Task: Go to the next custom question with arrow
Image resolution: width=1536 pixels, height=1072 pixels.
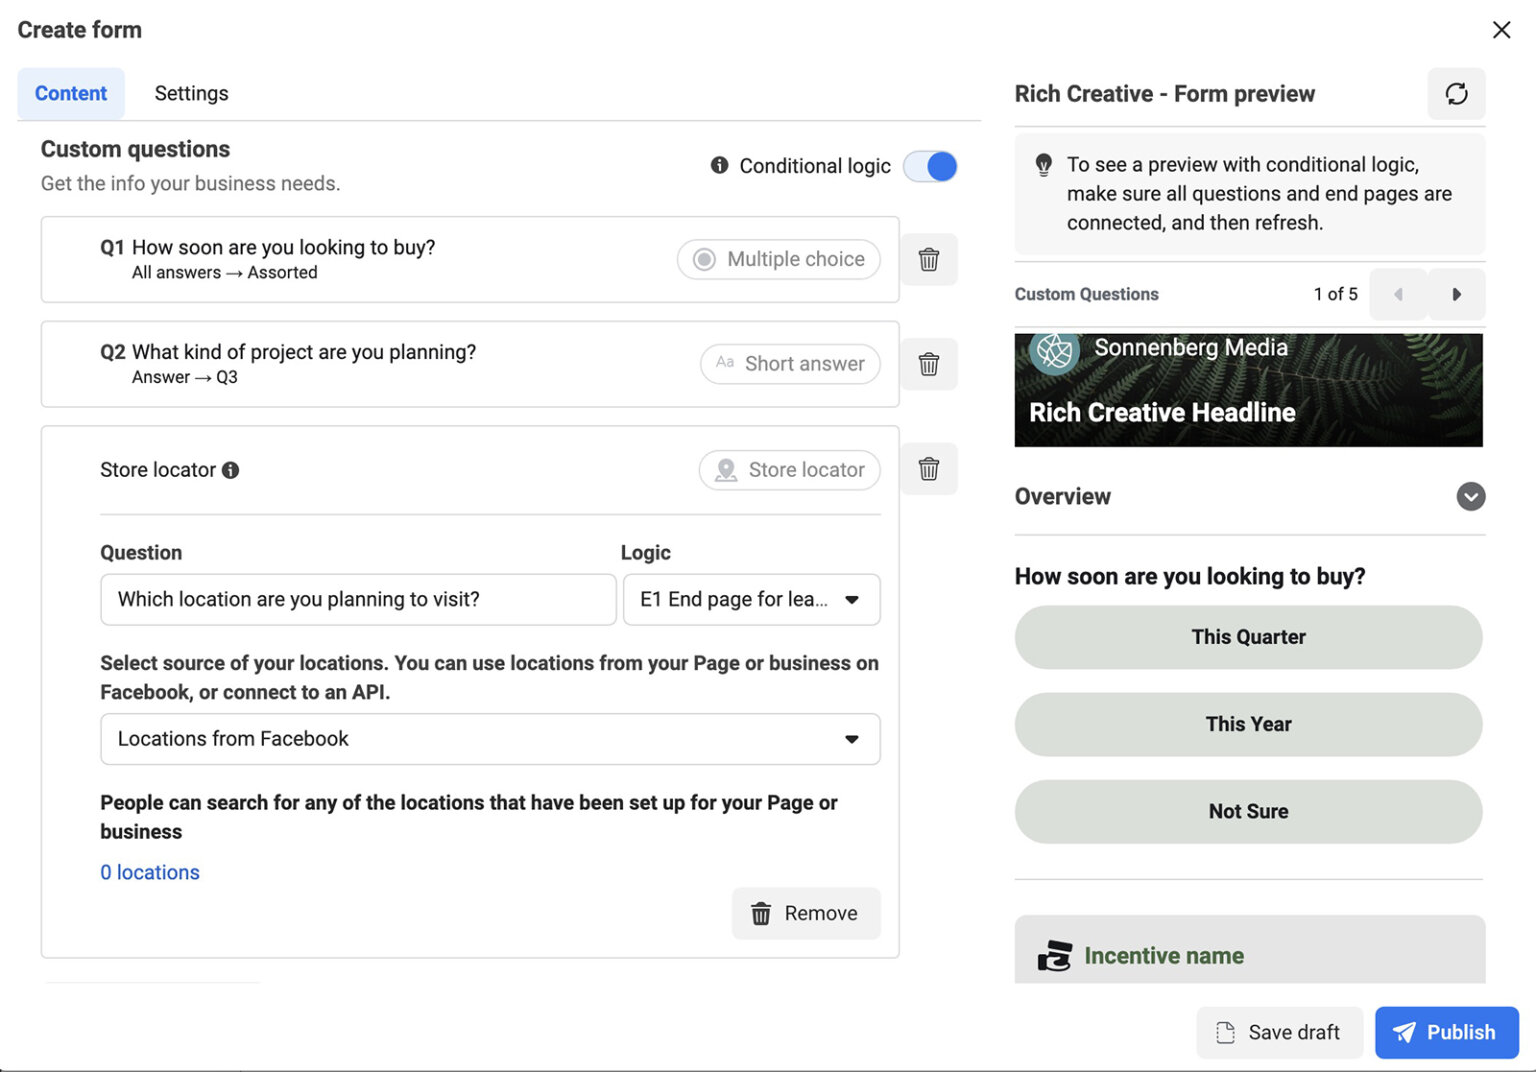Action: click(1457, 294)
